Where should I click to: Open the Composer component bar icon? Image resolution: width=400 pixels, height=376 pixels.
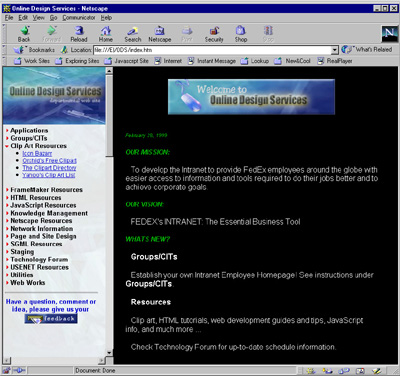point(376,371)
